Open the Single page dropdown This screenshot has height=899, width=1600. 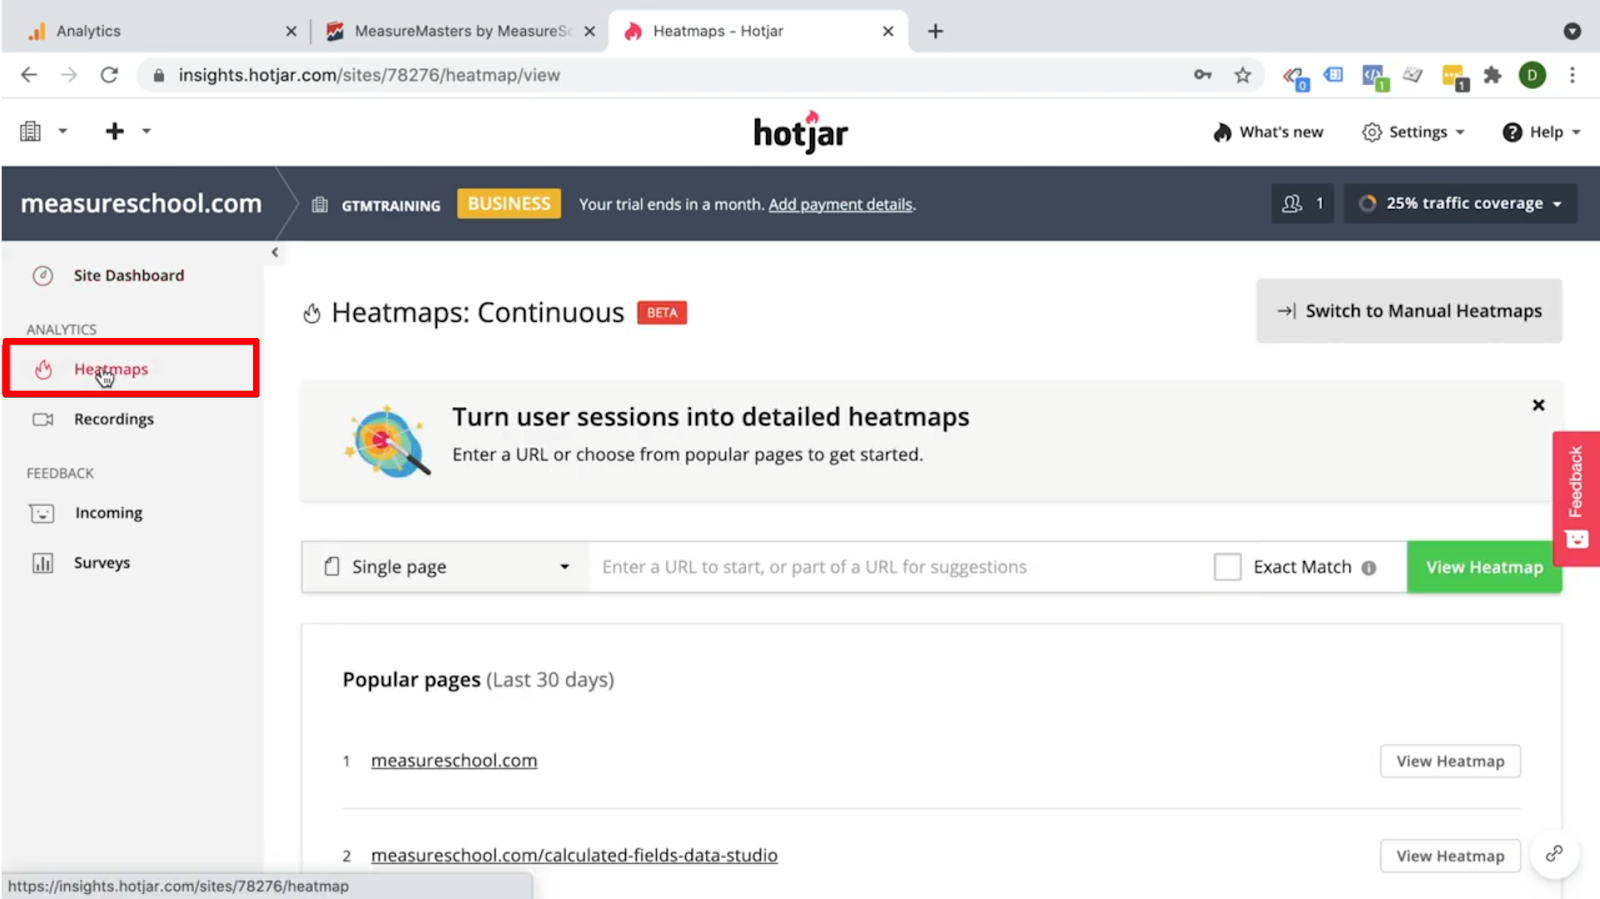(x=446, y=567)
